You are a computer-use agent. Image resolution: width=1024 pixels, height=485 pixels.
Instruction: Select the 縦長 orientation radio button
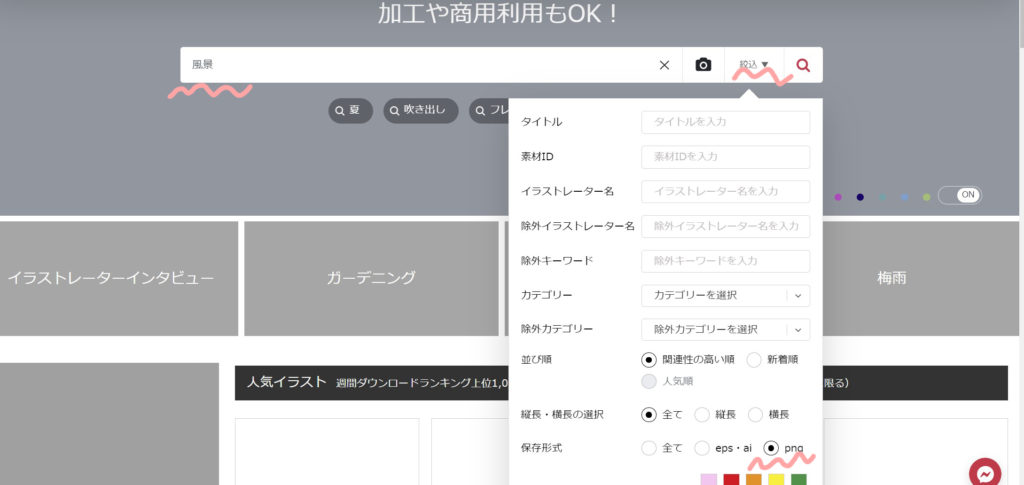702,414
